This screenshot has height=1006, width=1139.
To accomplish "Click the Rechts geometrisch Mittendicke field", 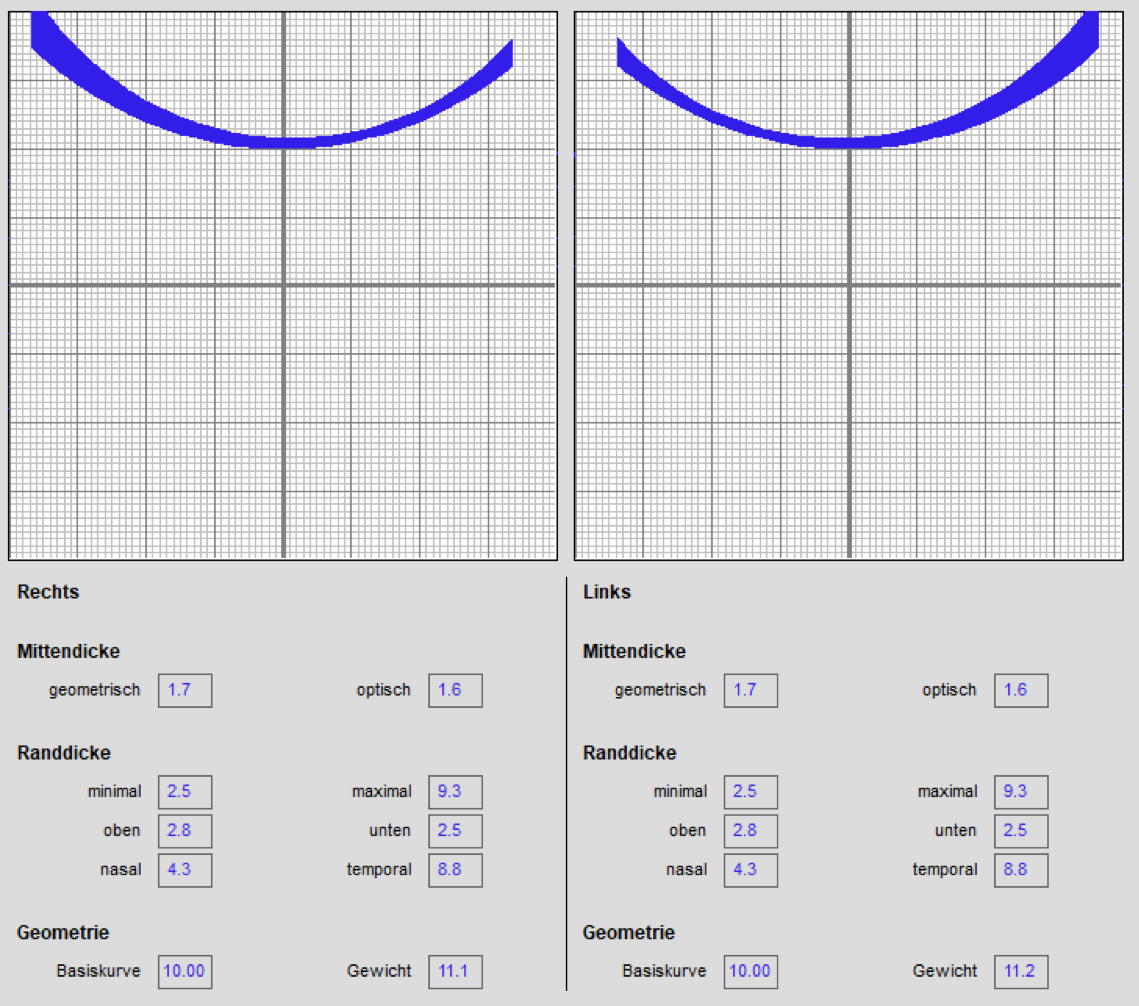I will (x=185, y=690).
